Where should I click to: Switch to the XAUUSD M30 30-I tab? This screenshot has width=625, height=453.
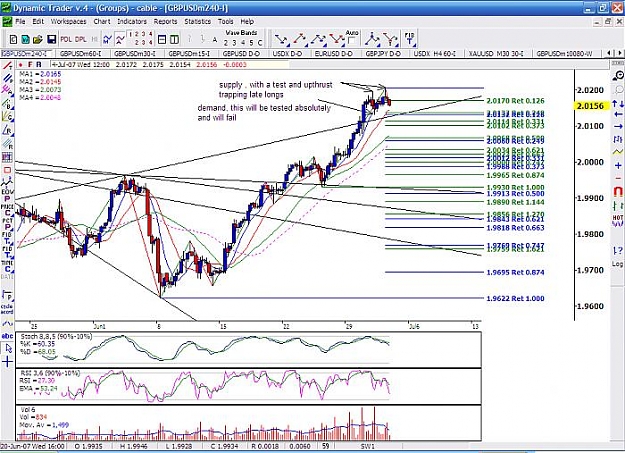pyautogui.click(x=496, y=53)
